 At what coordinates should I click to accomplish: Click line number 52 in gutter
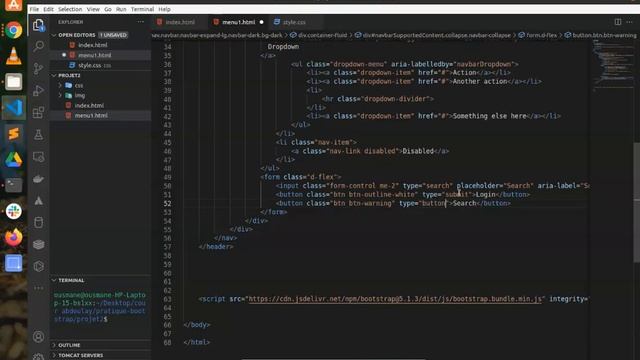[x=167, y=203]
